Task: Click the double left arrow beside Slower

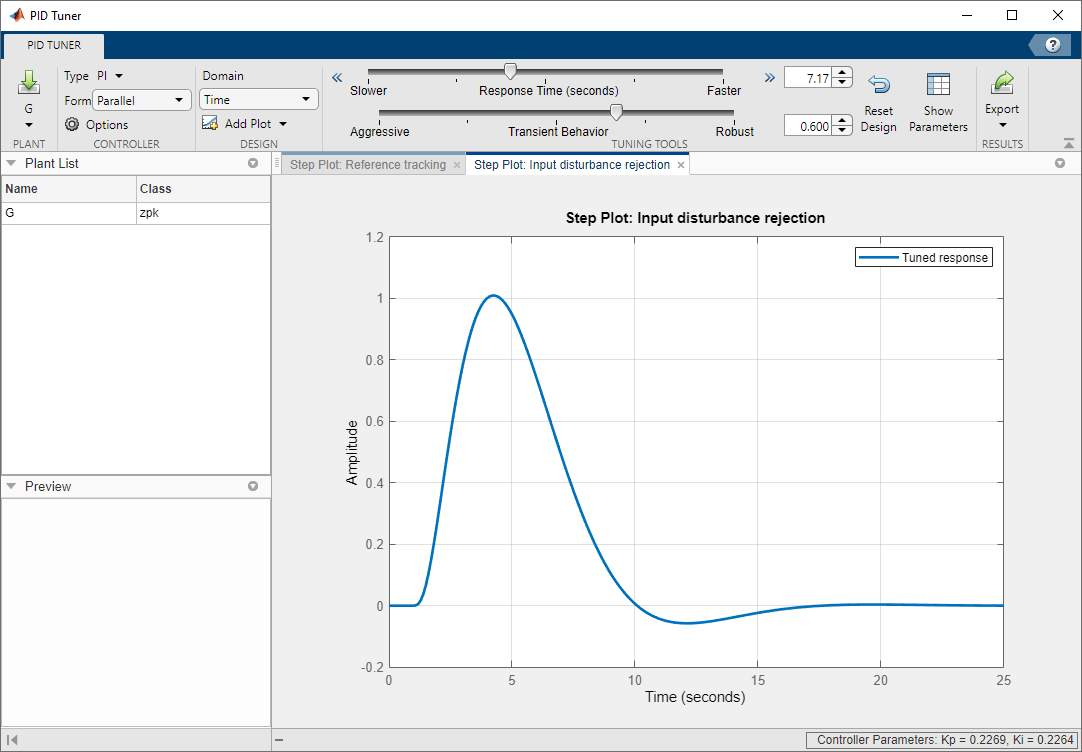Action: tap(337, 78)
